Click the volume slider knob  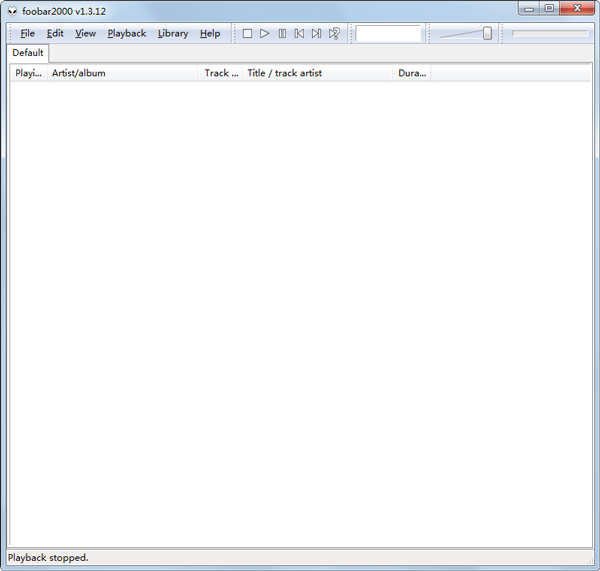coord(487,34)
